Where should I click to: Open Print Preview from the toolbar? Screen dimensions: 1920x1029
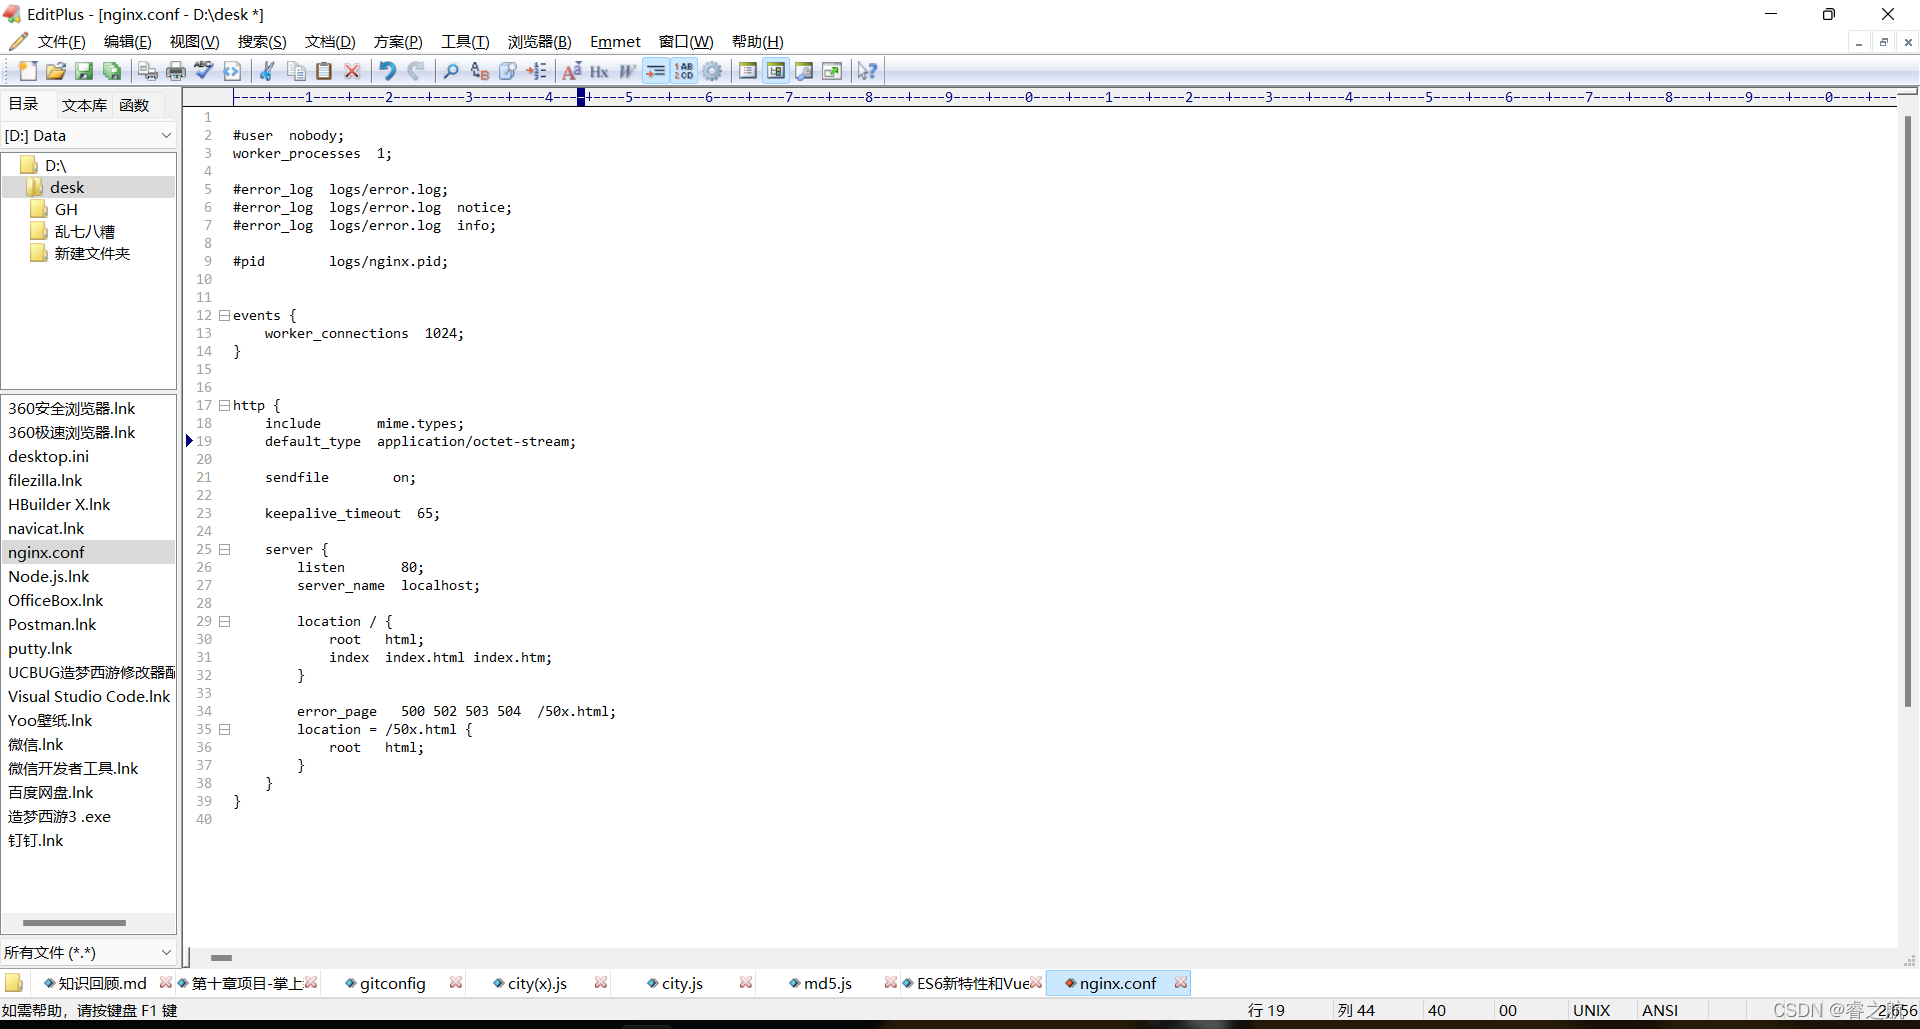(148, 71)
